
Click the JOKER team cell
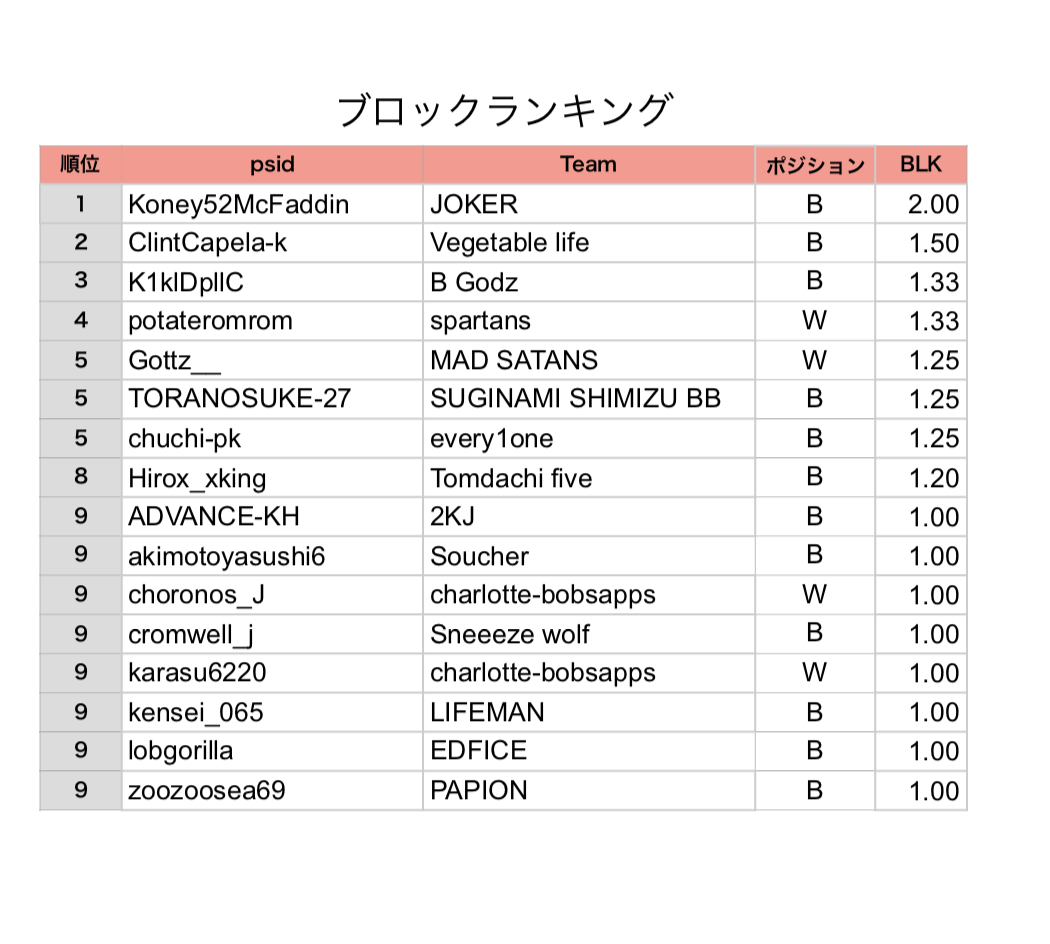tap(474, 205)
